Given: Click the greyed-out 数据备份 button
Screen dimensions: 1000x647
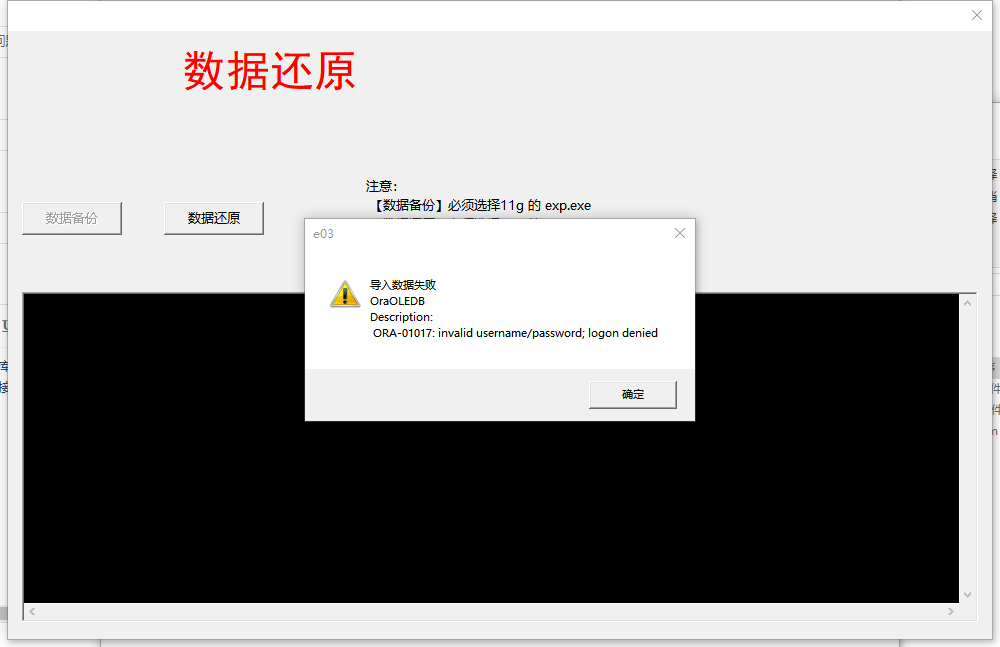Looking at the screenshot, I should point(71,218).
